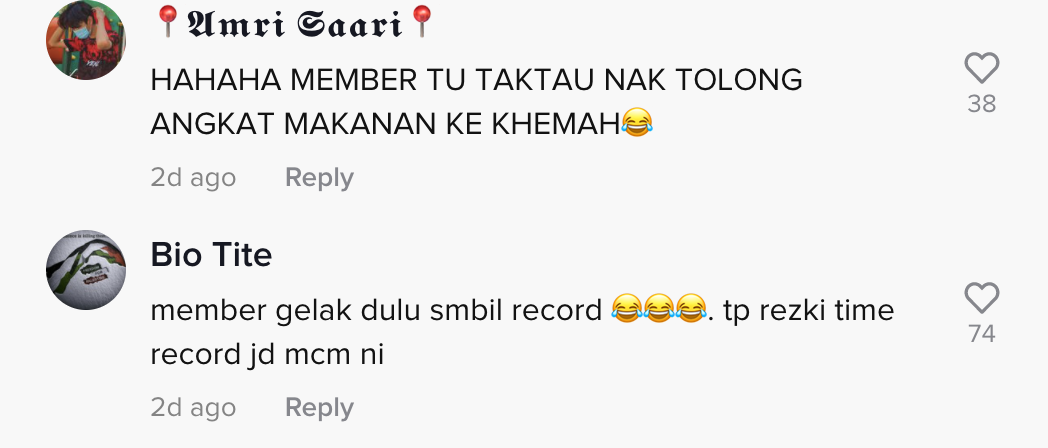The image size is (1048, 448).
Task: Click the pin emoji after Amri Saari
Action: pyautogui.click(x=422, y=22)
